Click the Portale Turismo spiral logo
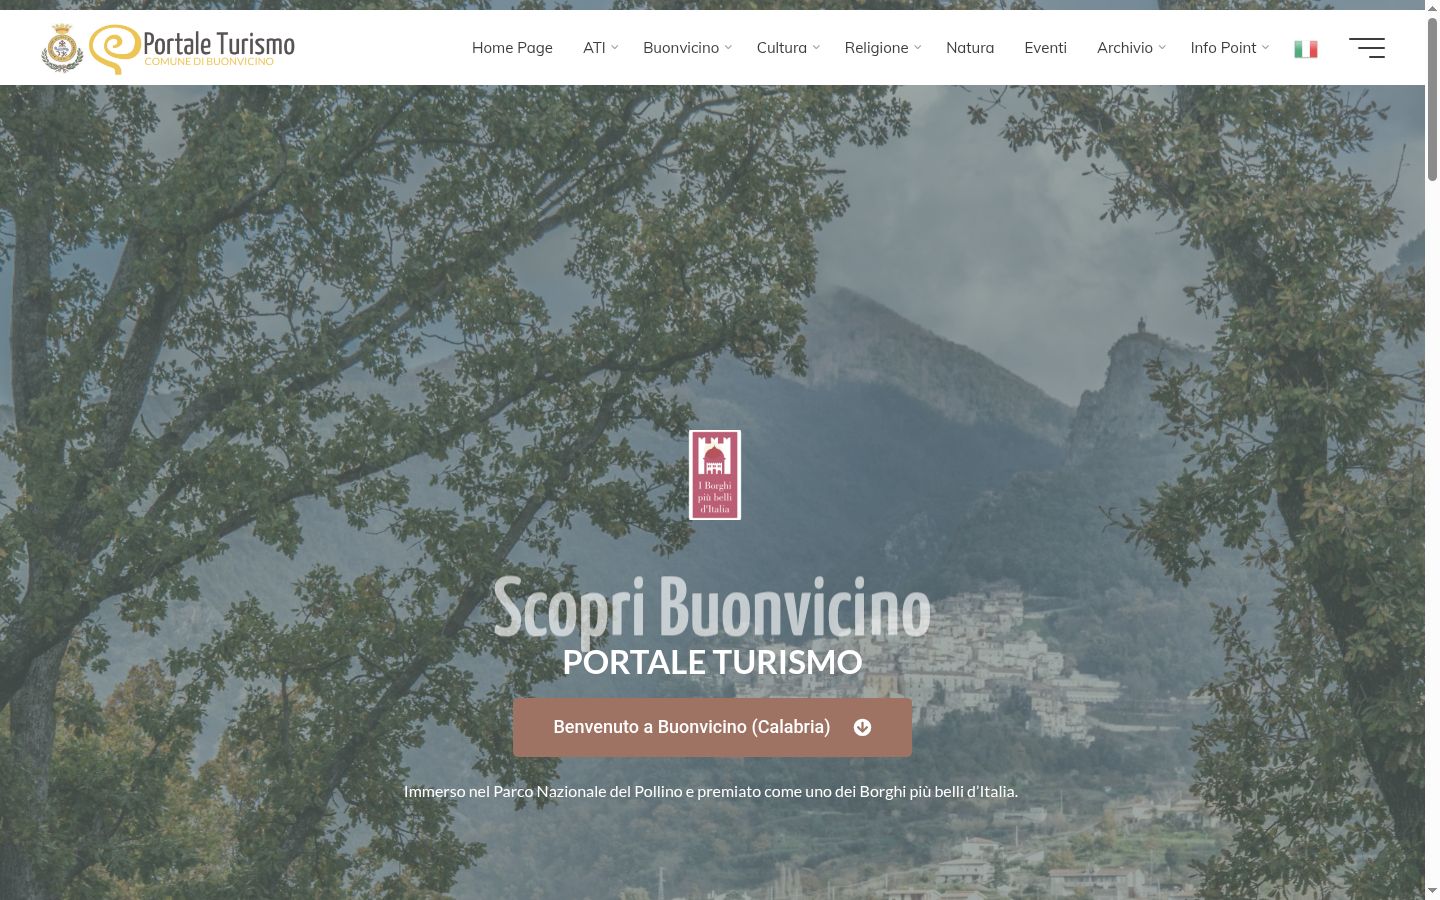Screen dimensions: 1440x900 193,48
